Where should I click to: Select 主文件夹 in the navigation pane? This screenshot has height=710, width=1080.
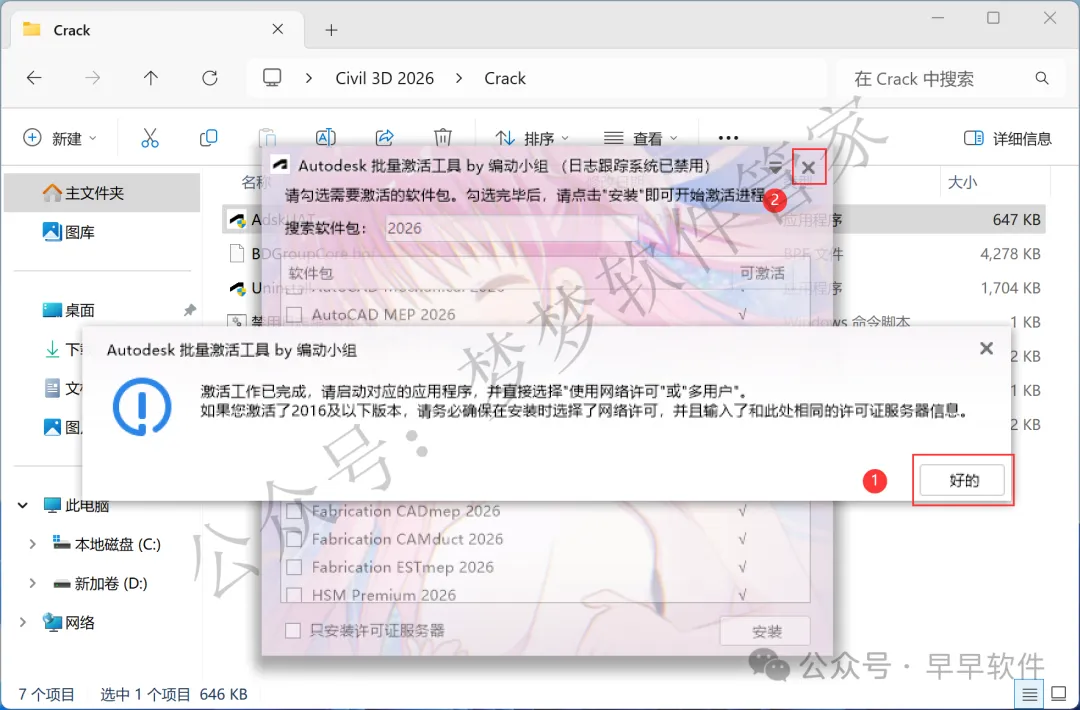click(102, 193)
